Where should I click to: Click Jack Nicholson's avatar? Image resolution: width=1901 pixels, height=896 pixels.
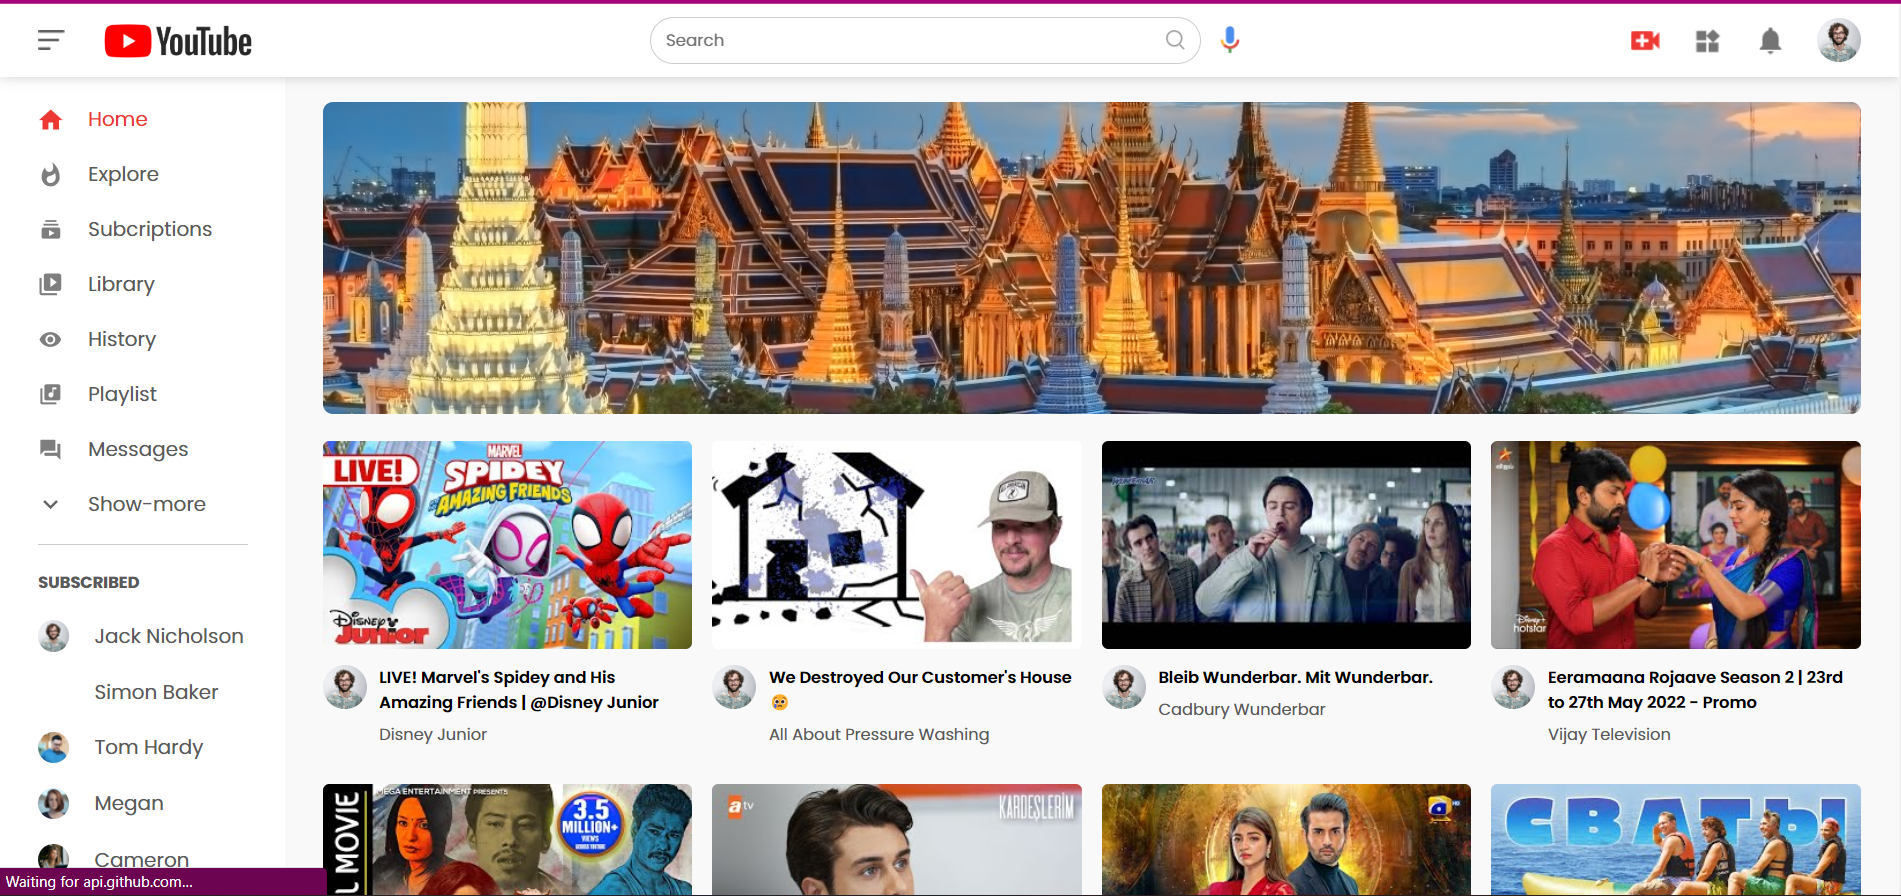pyautogui.click(x=54, y=636)
